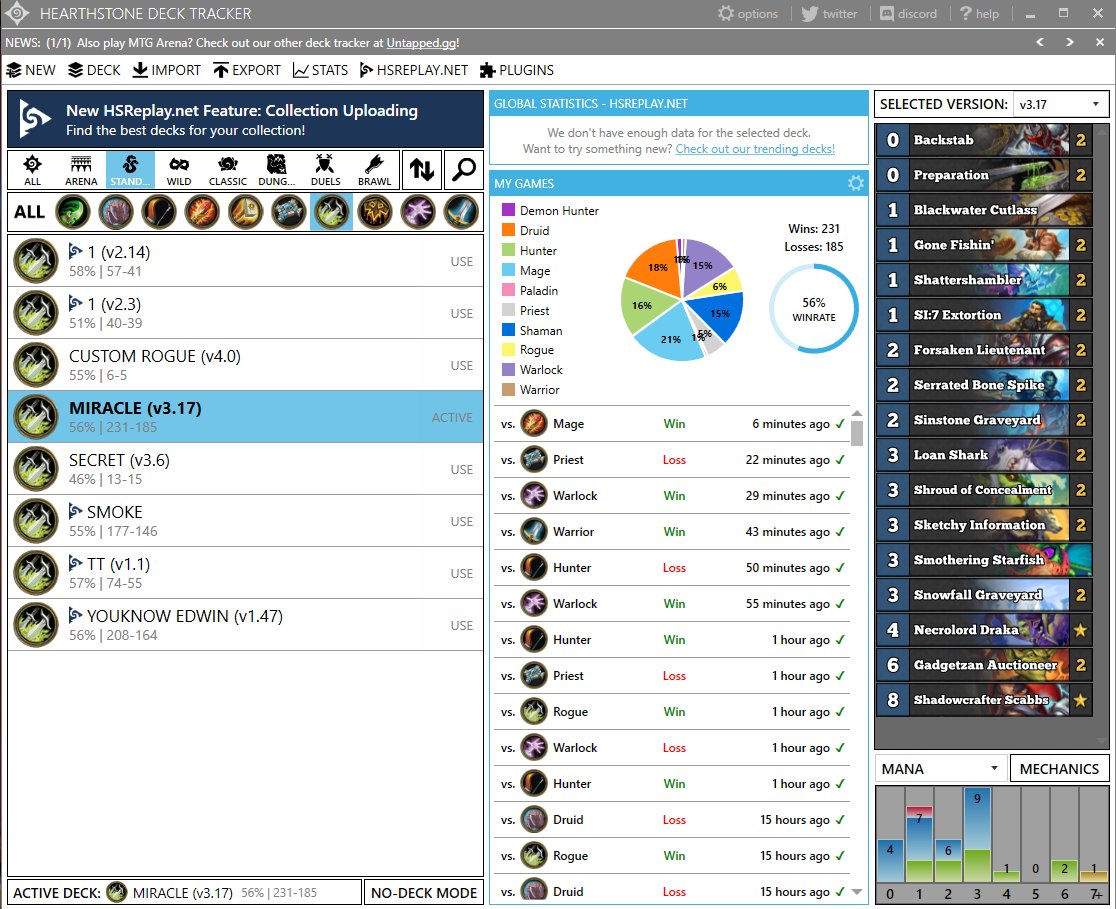The image size is (1116, 909).
Task: Filter decks by Mage class icon
Action: point(202,211)
